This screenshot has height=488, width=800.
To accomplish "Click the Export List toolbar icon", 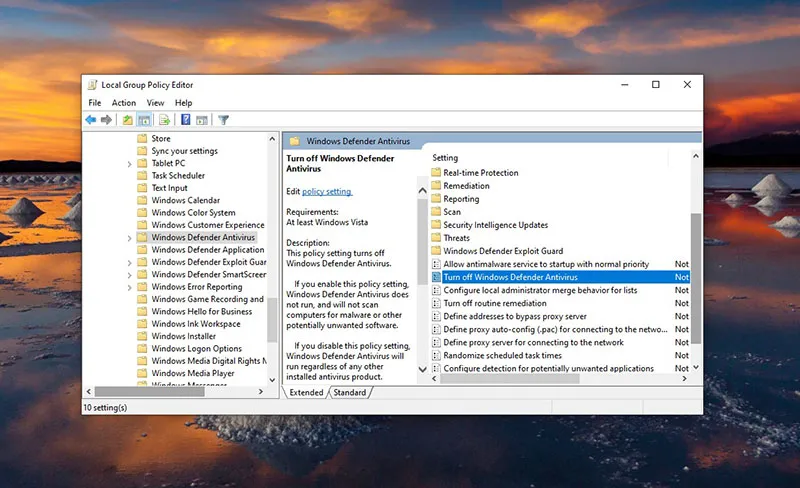I will pyautogui.click(x=164, y=120).
